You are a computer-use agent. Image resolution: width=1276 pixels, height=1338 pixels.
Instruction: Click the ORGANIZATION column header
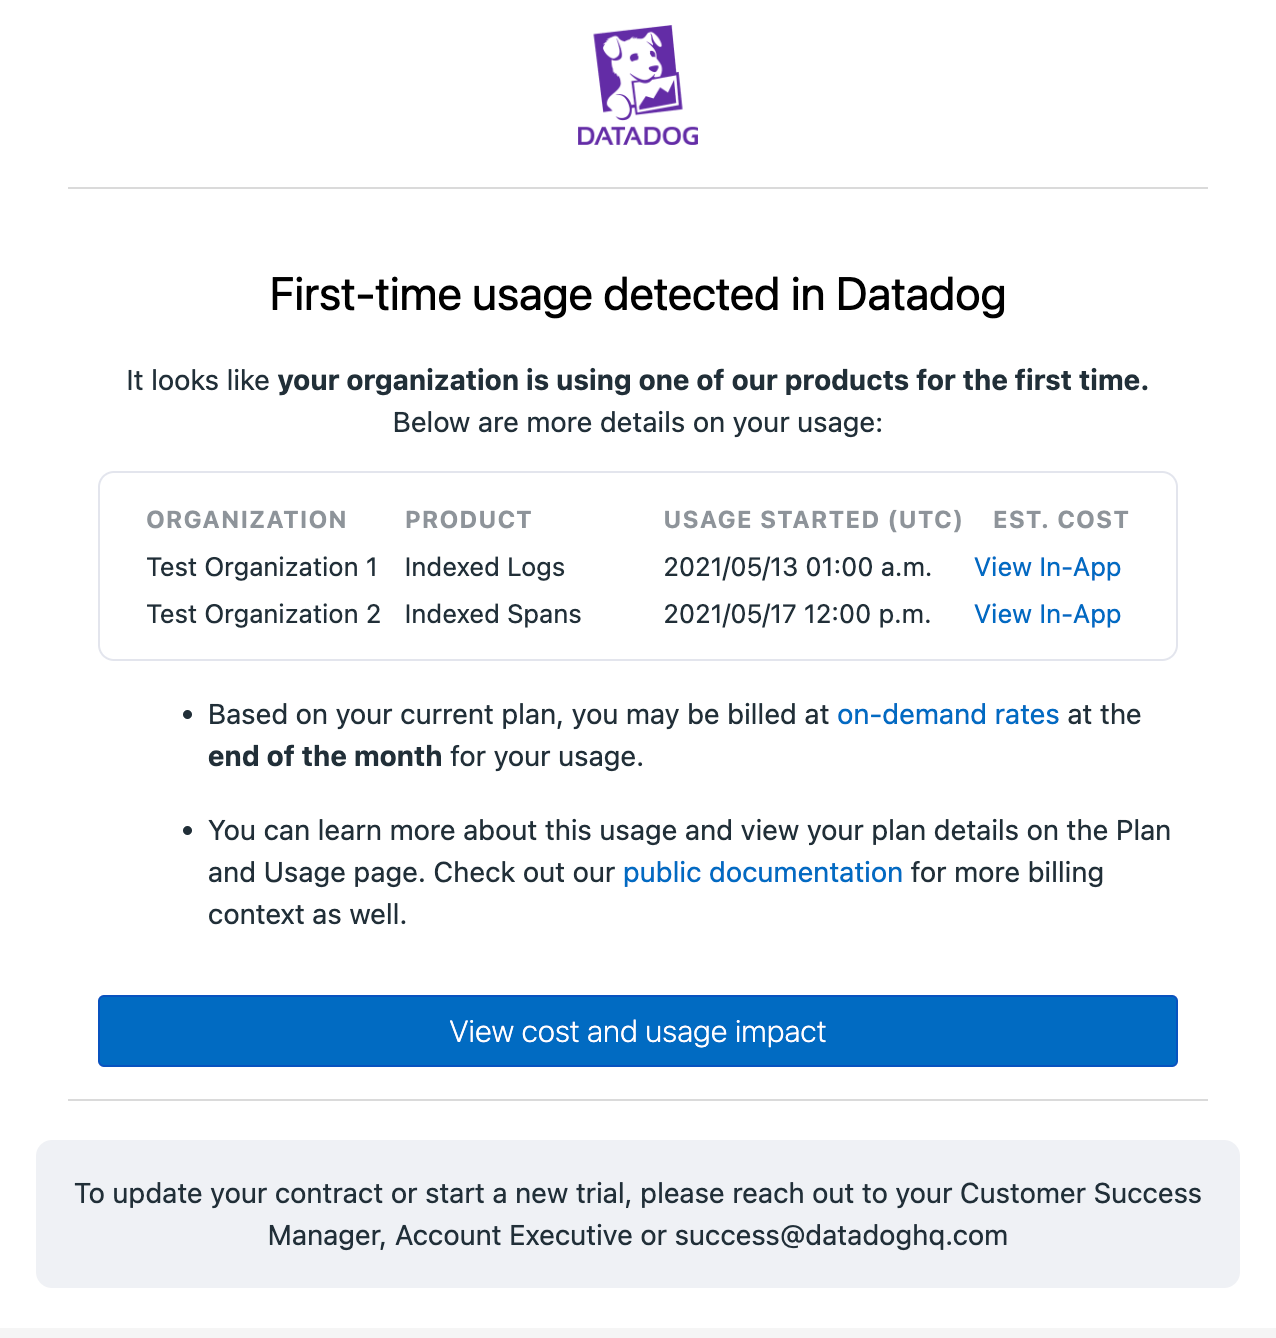point(247,520)
